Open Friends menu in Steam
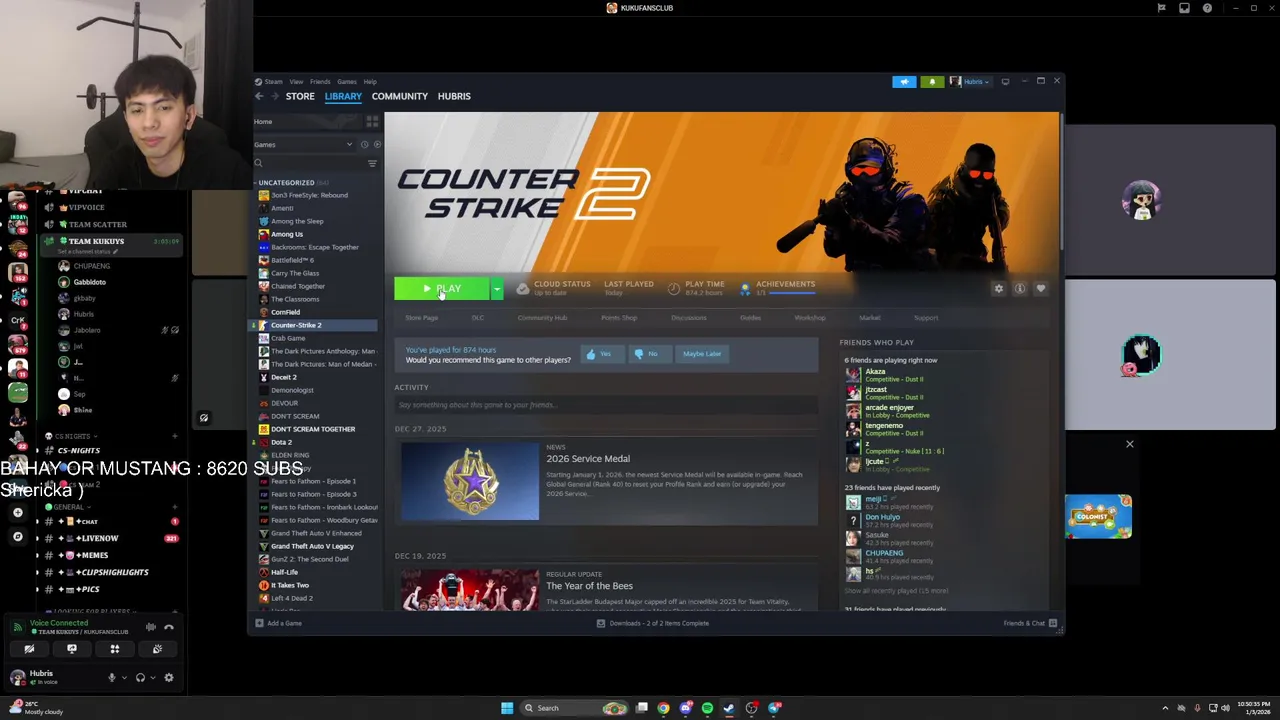This screenshot has height=720, width=1280. point(320,82)
